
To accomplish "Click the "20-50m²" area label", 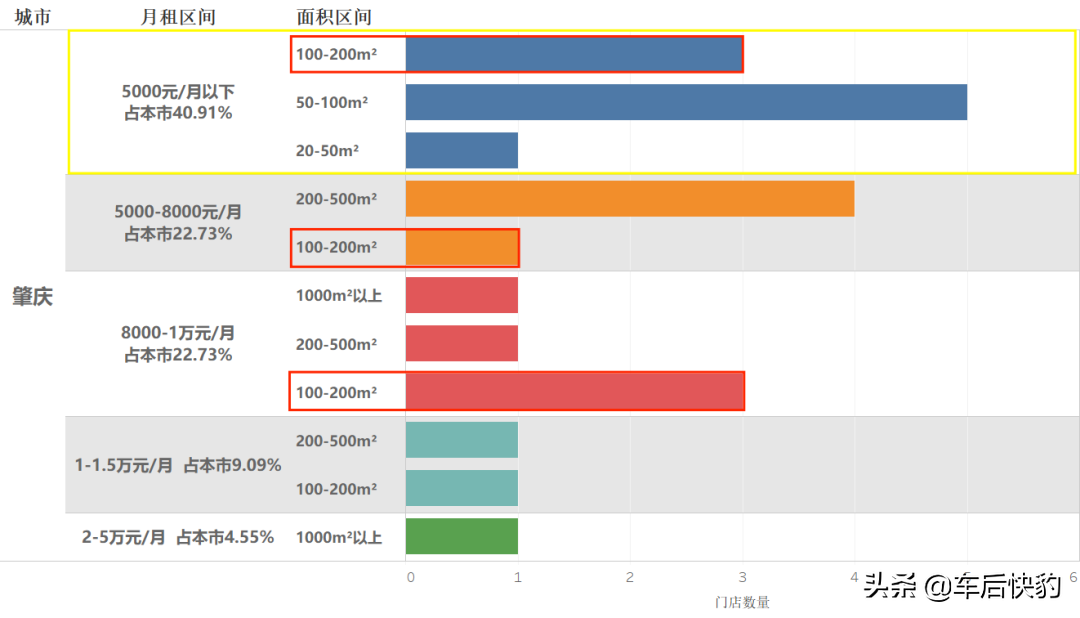I will point(327,150).
